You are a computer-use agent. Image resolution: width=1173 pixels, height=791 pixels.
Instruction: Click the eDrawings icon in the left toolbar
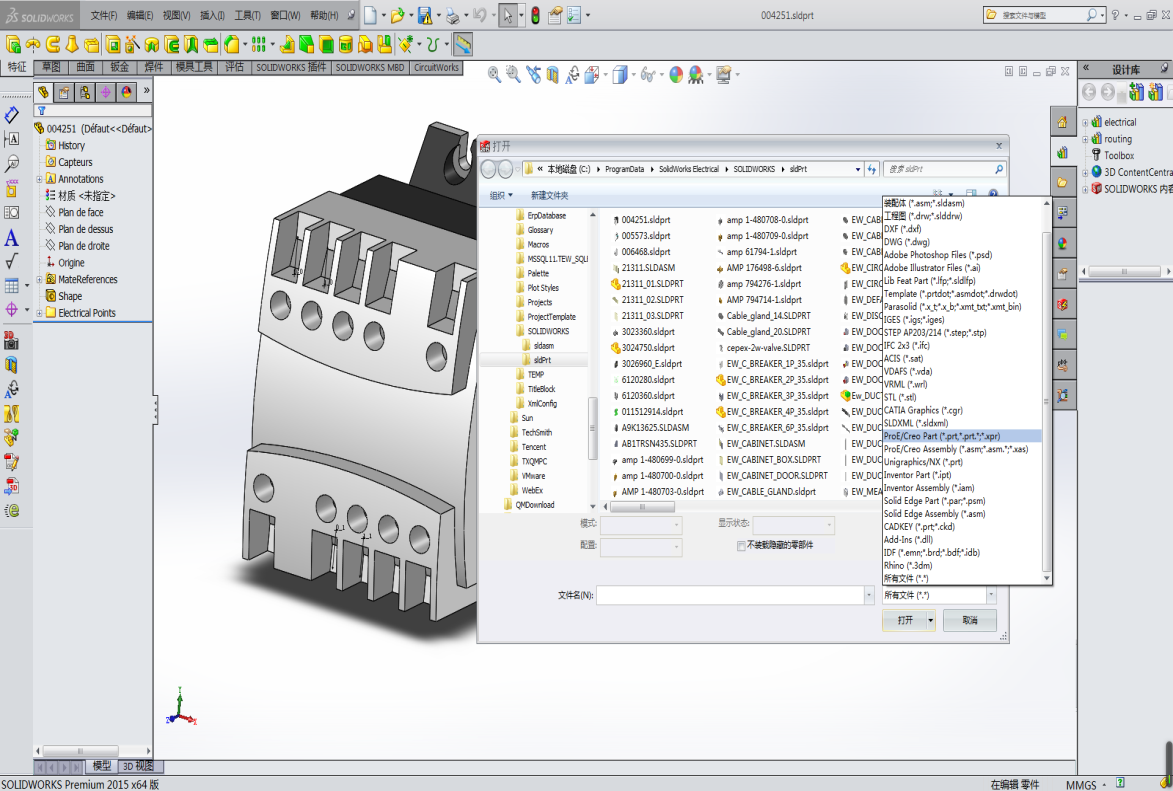(11, 510)
